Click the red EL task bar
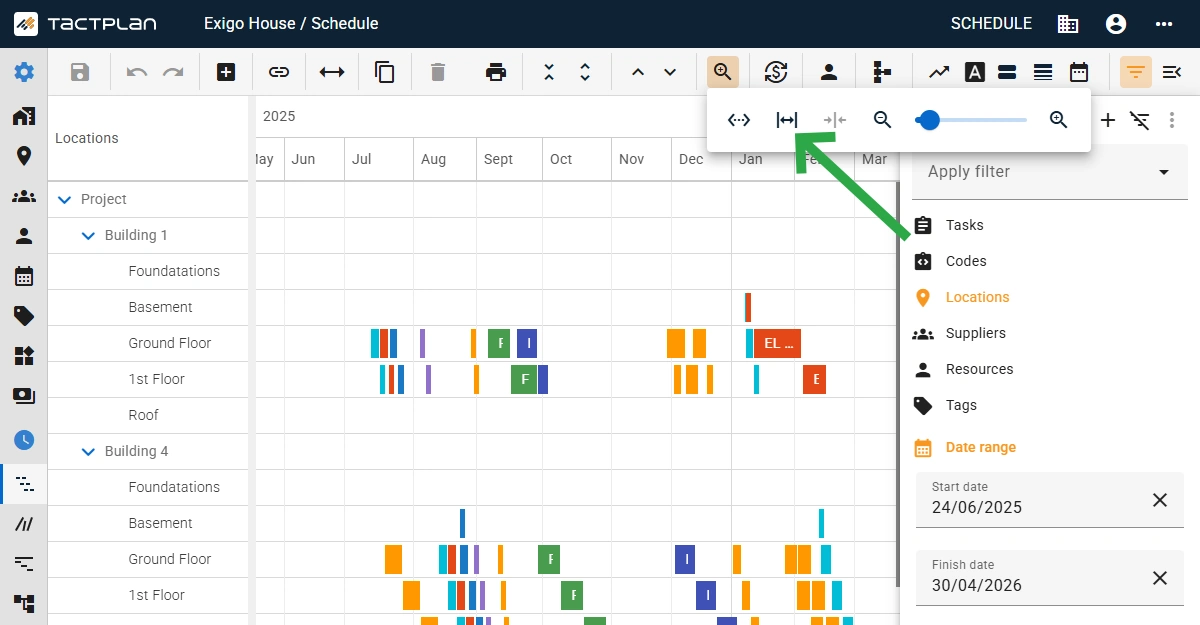This screenshot has width=1200, height=625. point(777,343)
